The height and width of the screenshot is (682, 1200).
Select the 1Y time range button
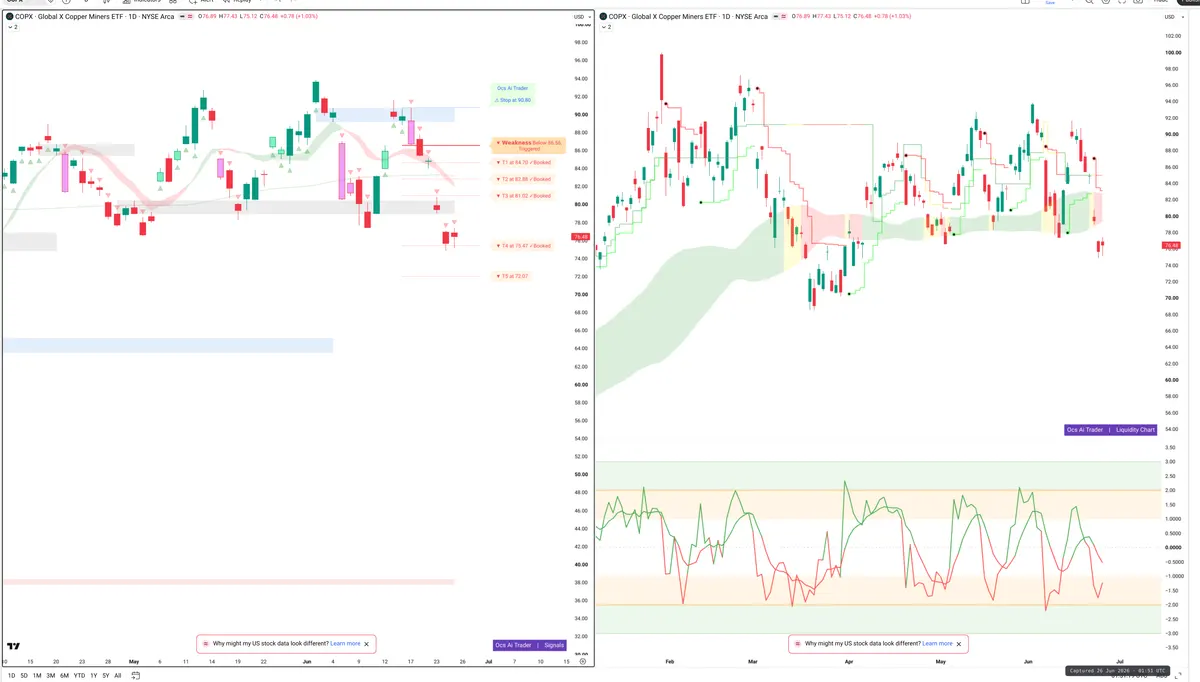point(93,676)
